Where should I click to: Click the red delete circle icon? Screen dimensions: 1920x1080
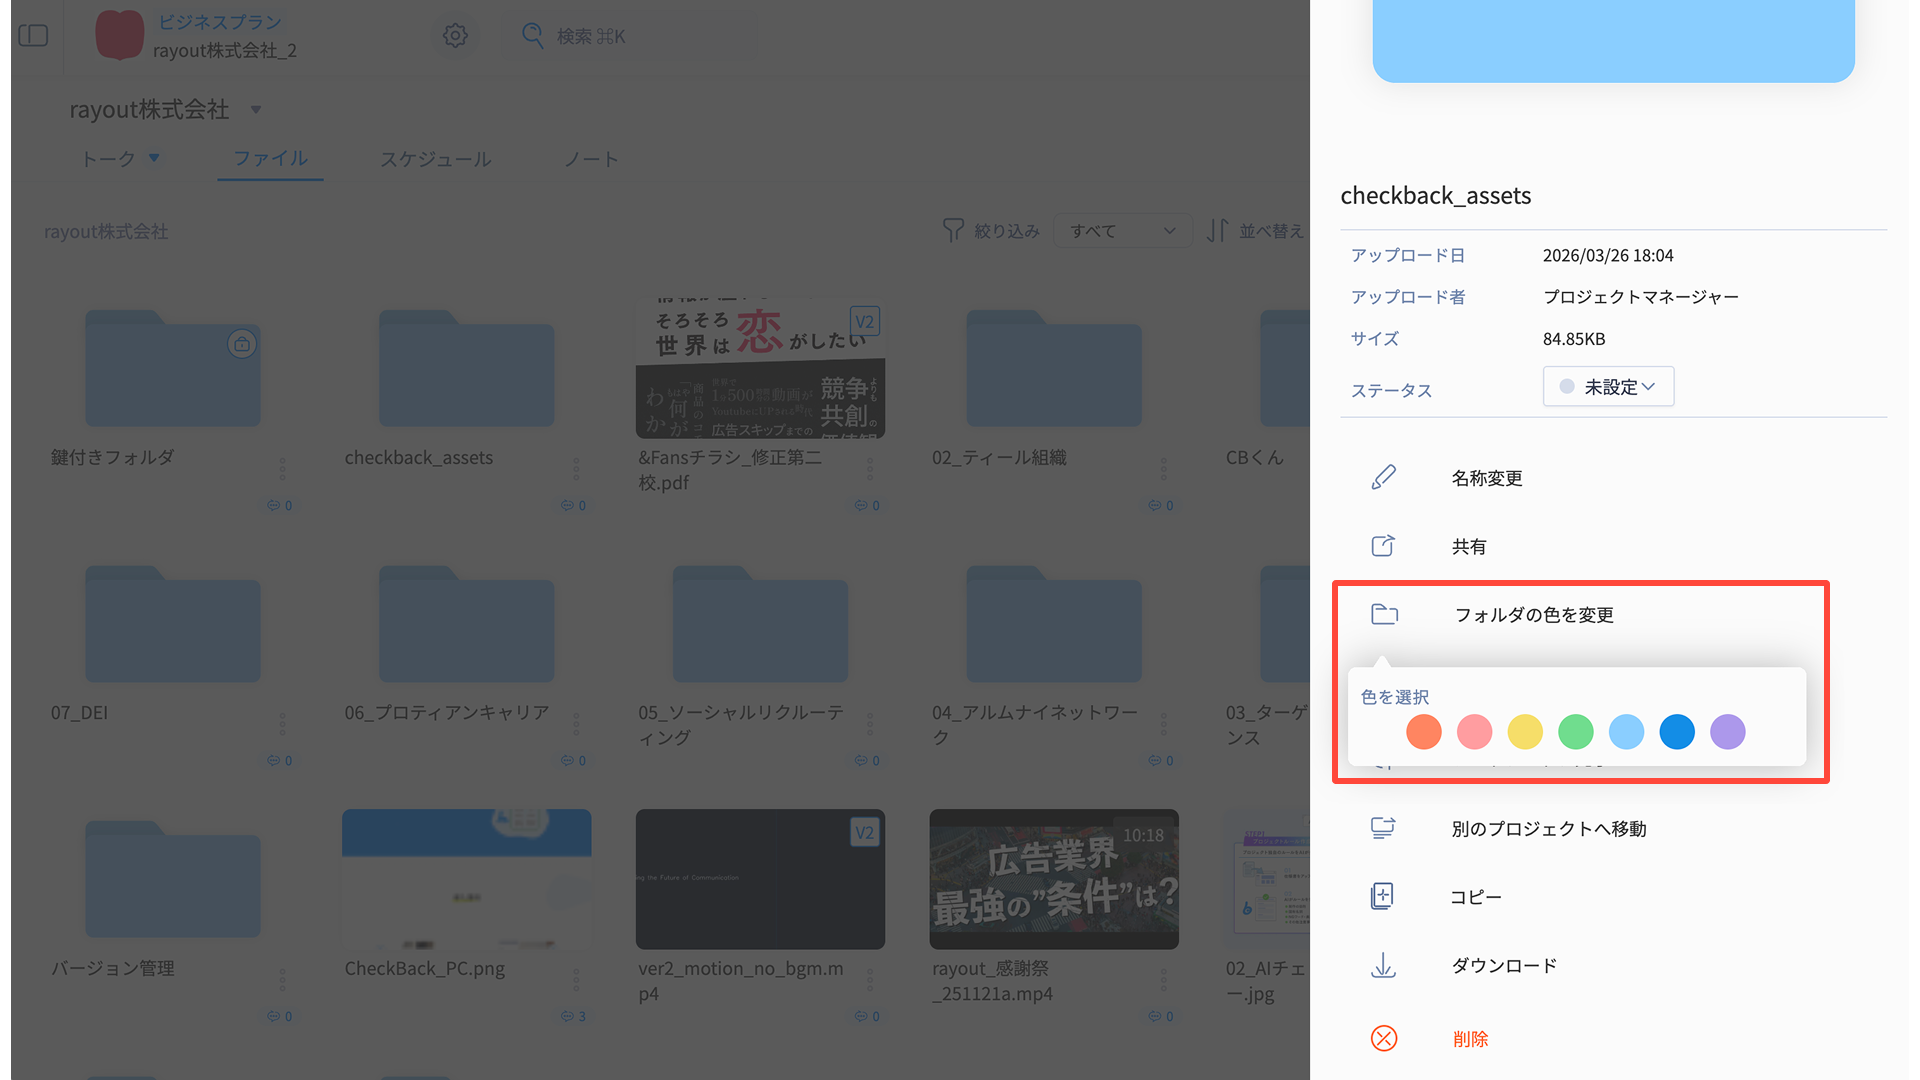1383,1038
